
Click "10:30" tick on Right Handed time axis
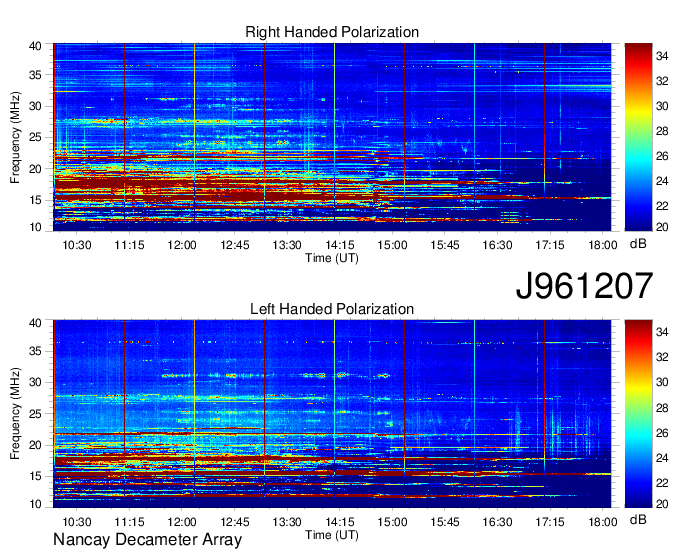(x=77, y=245)
